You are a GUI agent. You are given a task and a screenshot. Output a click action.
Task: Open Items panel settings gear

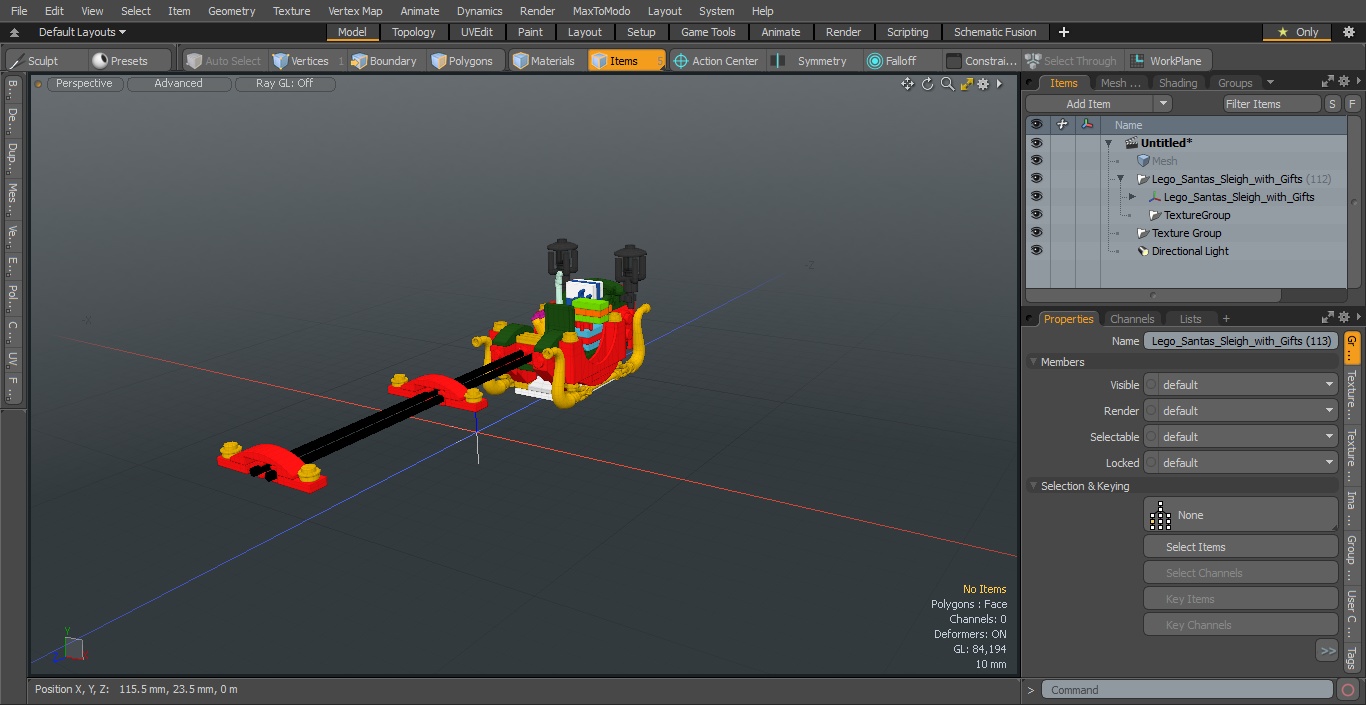click(x=1343, y=82)
